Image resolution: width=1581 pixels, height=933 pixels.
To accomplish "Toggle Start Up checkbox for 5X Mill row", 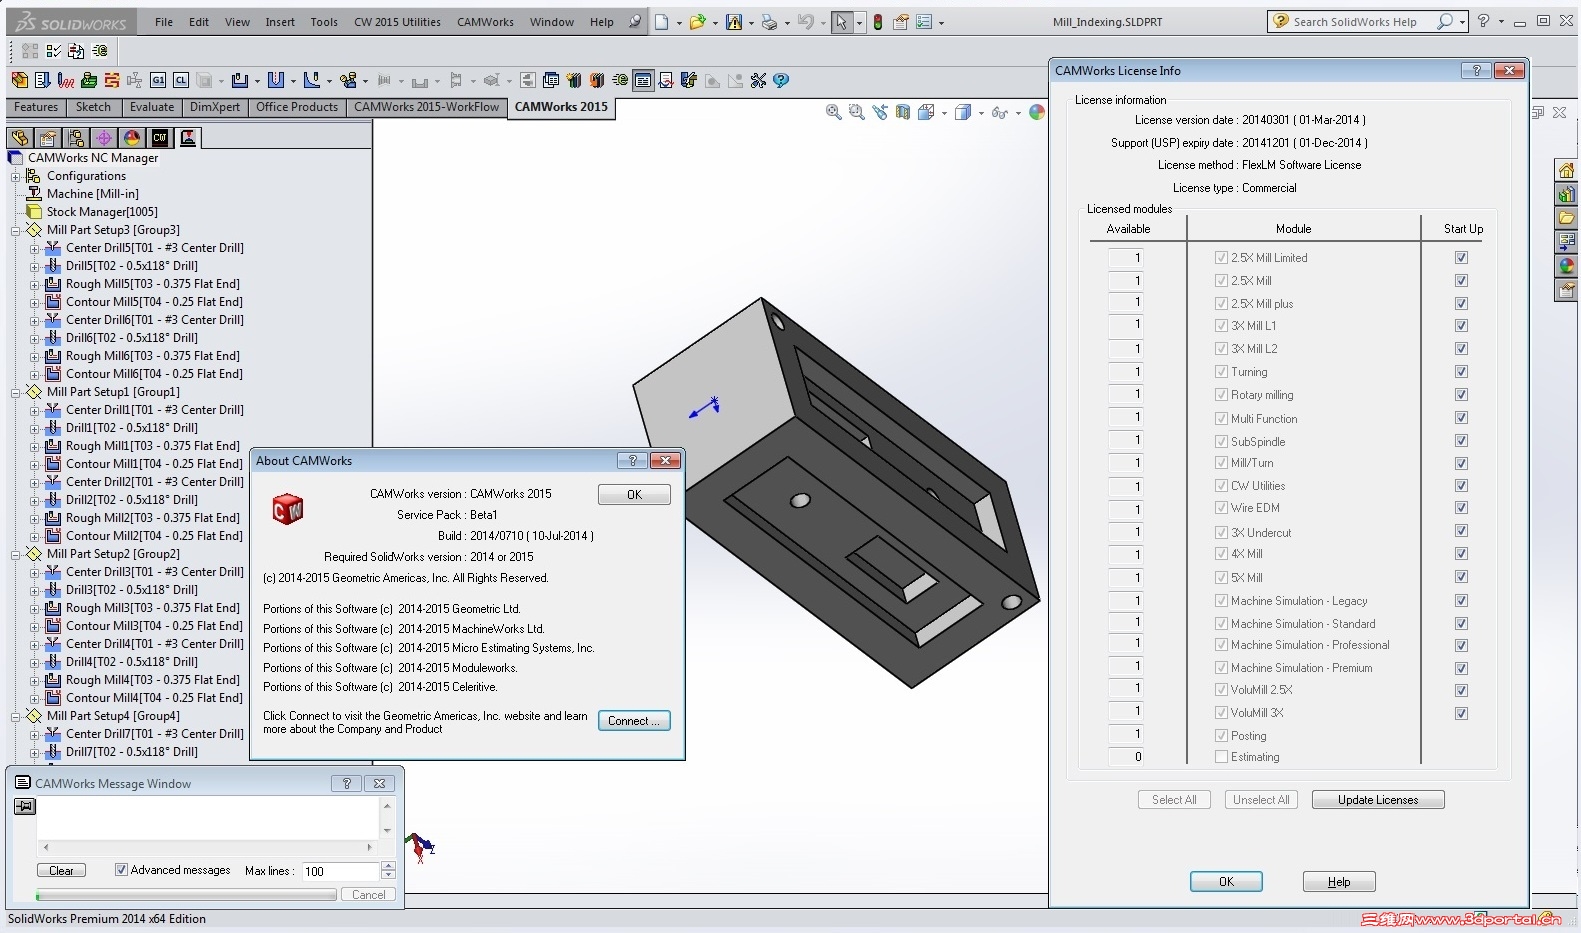I will [1461, 577].
